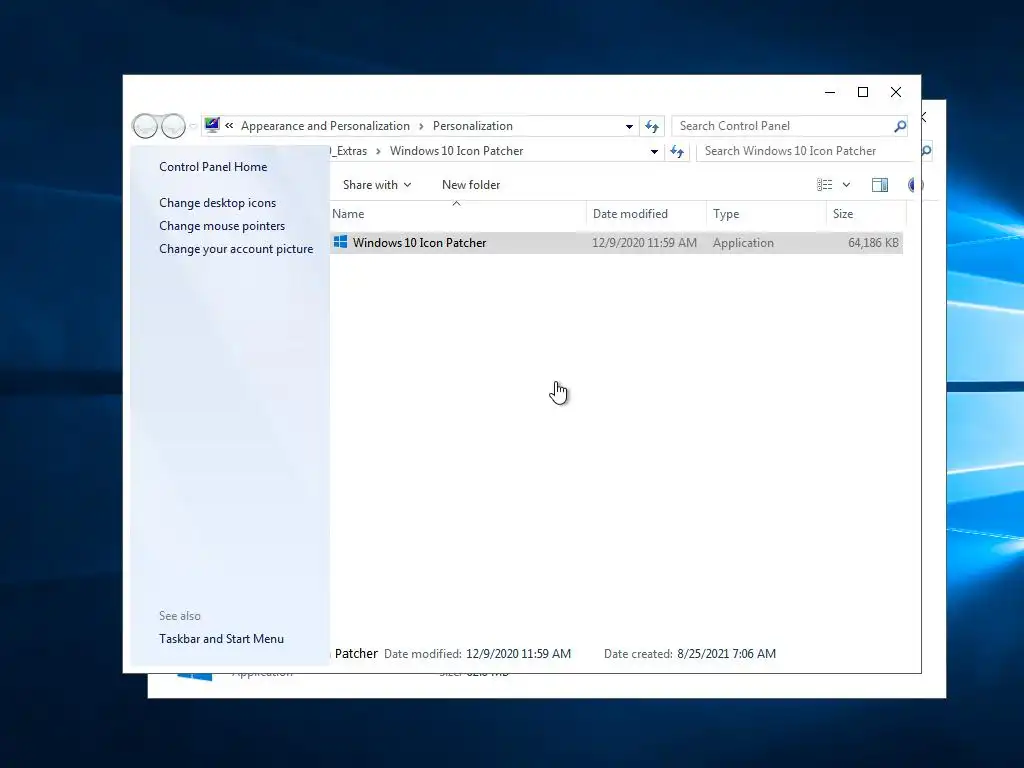1024x768 pixels.
Task: Click the Personalization breadcrumb
Action: (x=473, y=126)
